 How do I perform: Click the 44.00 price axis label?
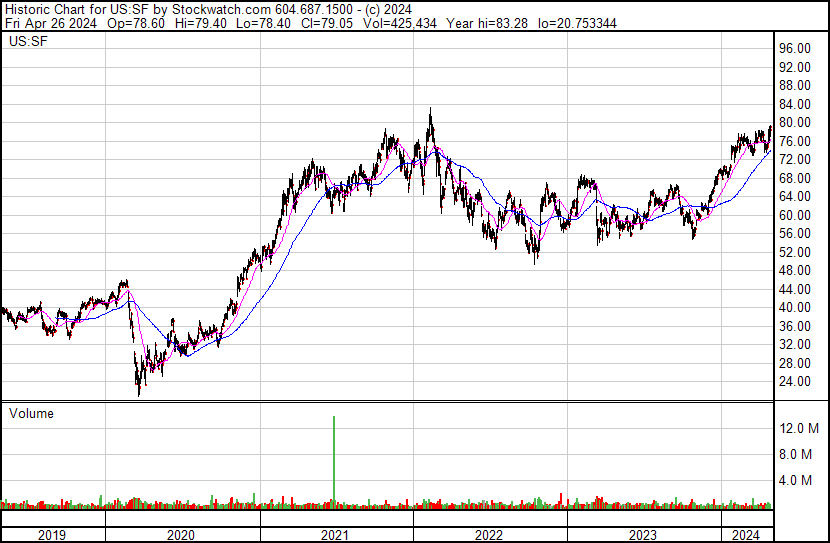(795, 289)
